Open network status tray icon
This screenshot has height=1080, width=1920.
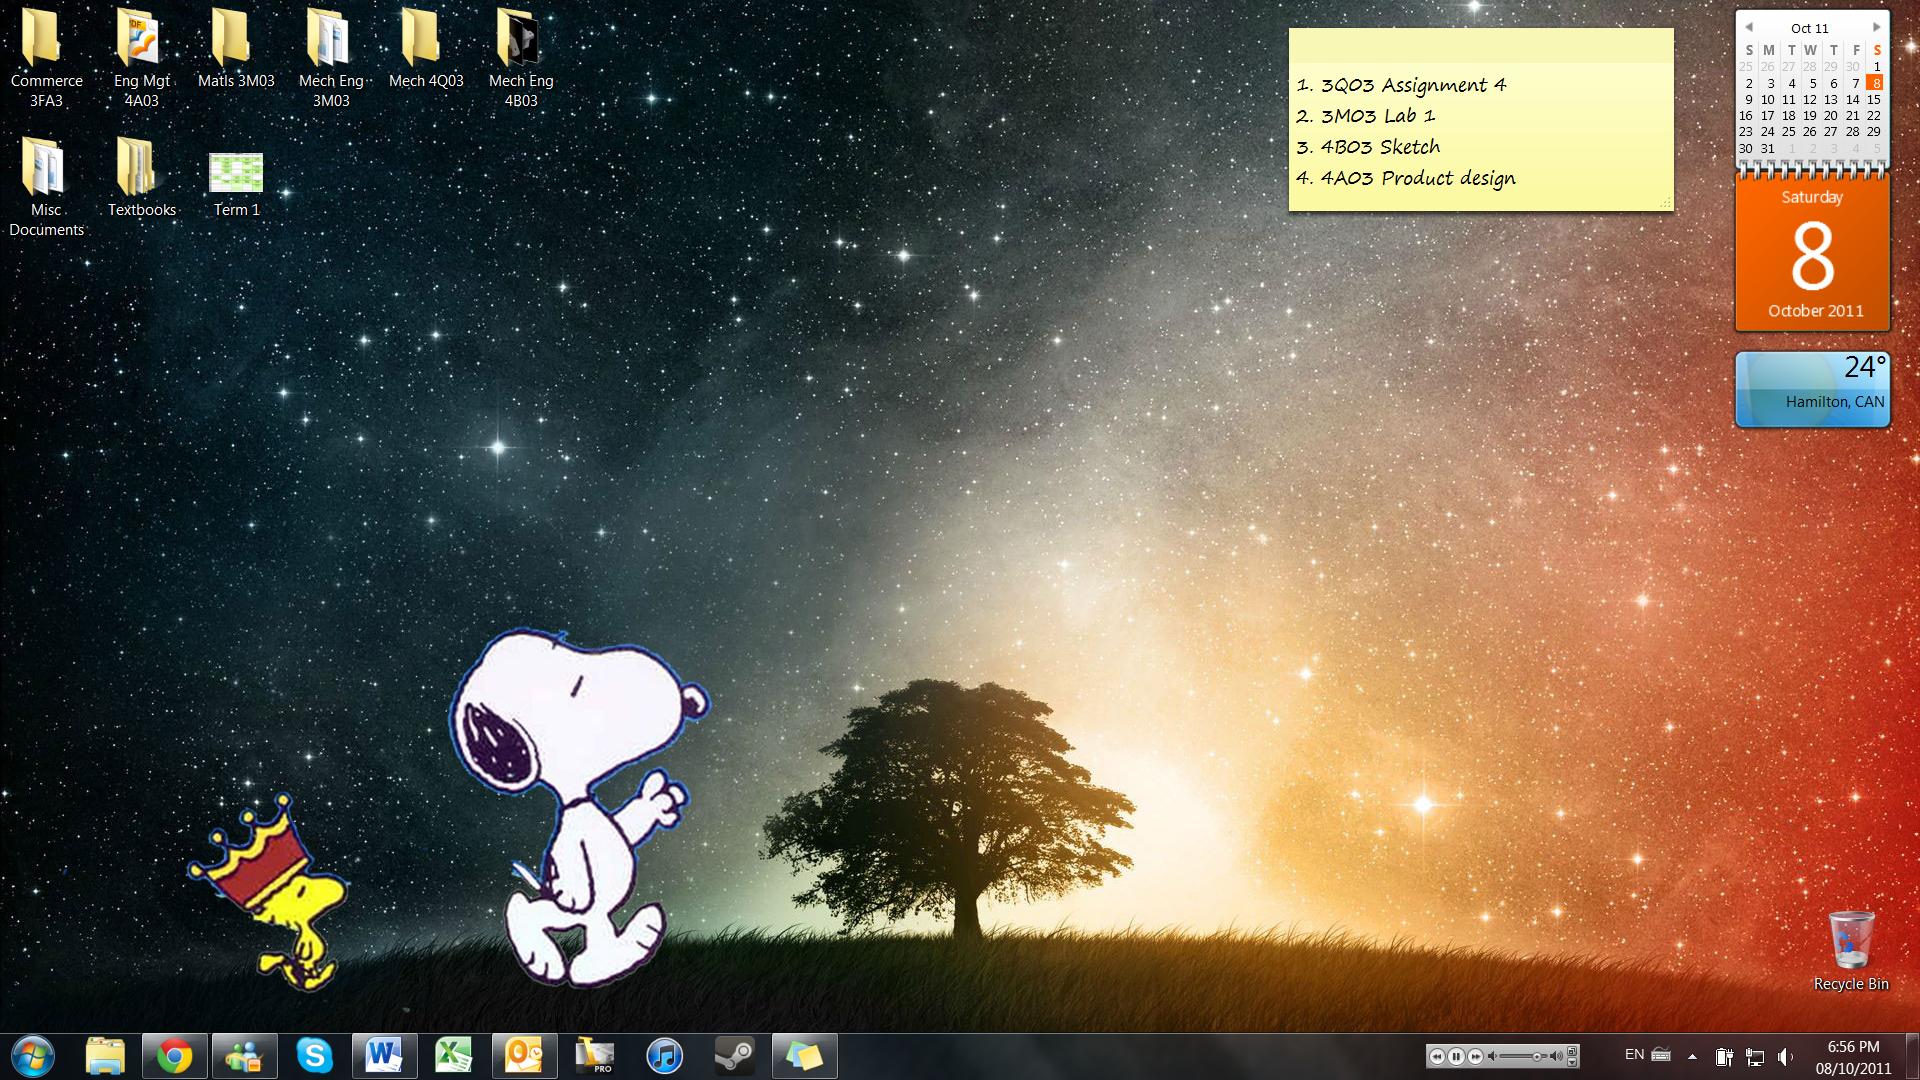click(1755, 1056)
